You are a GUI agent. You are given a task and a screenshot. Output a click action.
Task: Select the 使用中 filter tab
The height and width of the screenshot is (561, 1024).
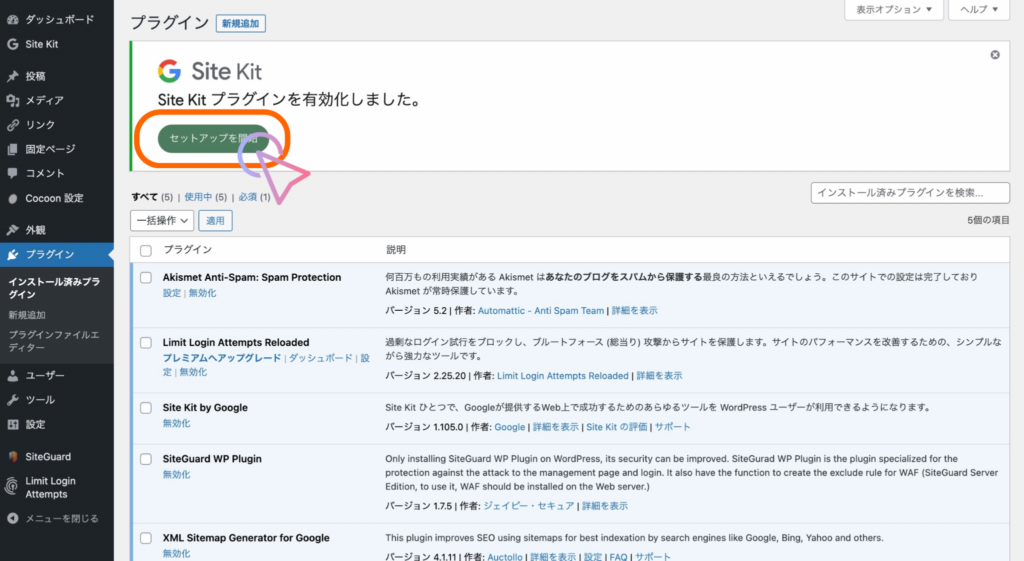click(x=206, y=197)
